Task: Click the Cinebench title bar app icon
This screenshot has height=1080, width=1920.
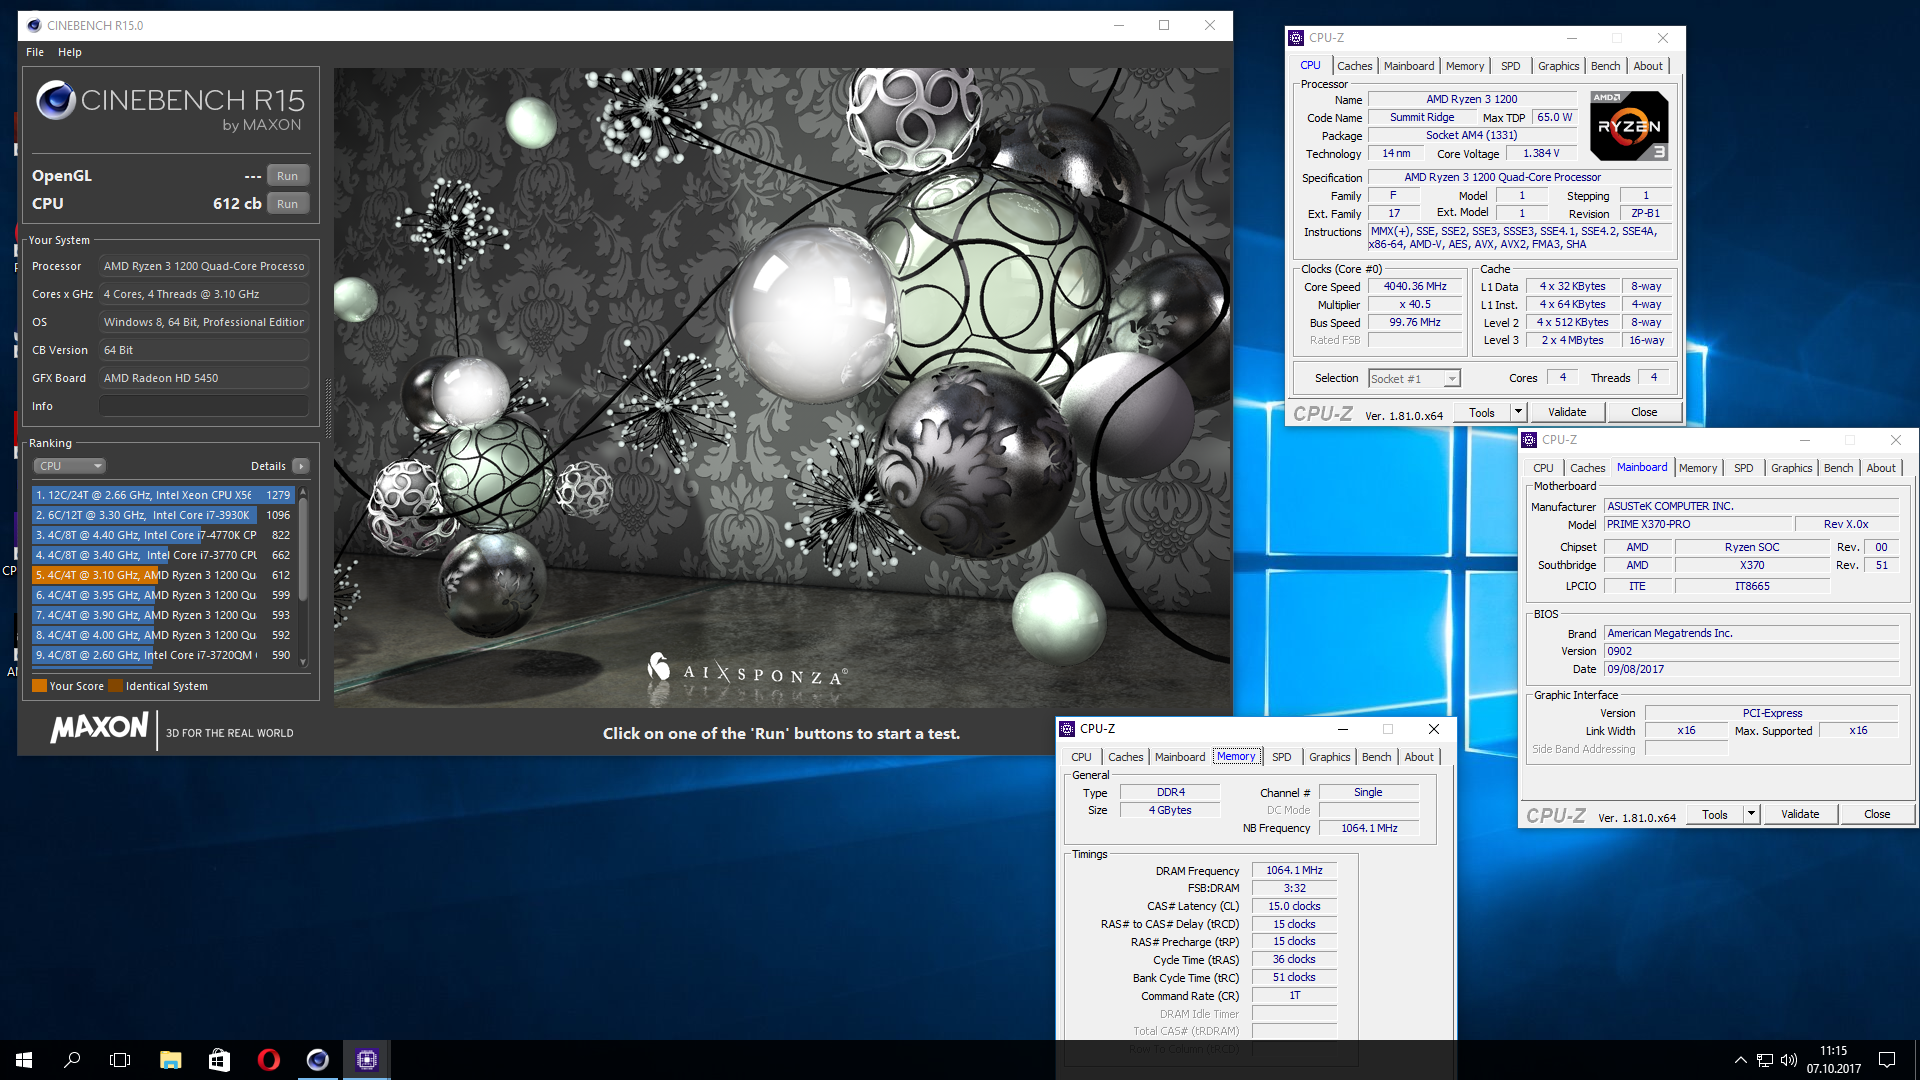Action: click(34, 25)
